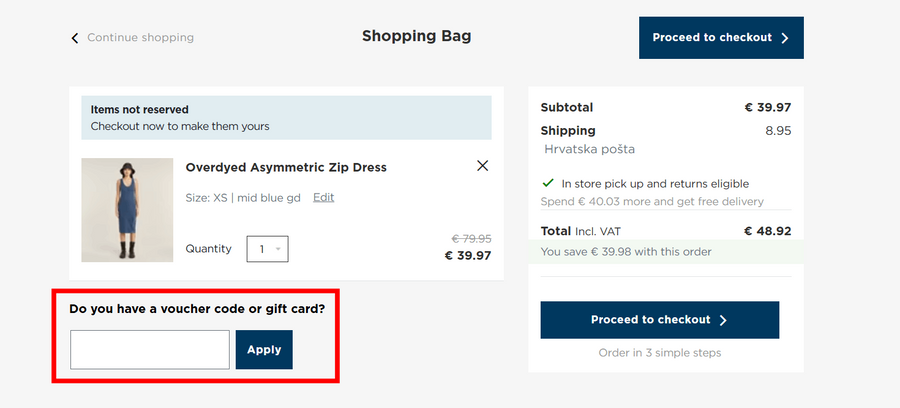Follow the Continue shopping link
The width and height of the screenshot is (900, 408).
click(x=140, y=38)
